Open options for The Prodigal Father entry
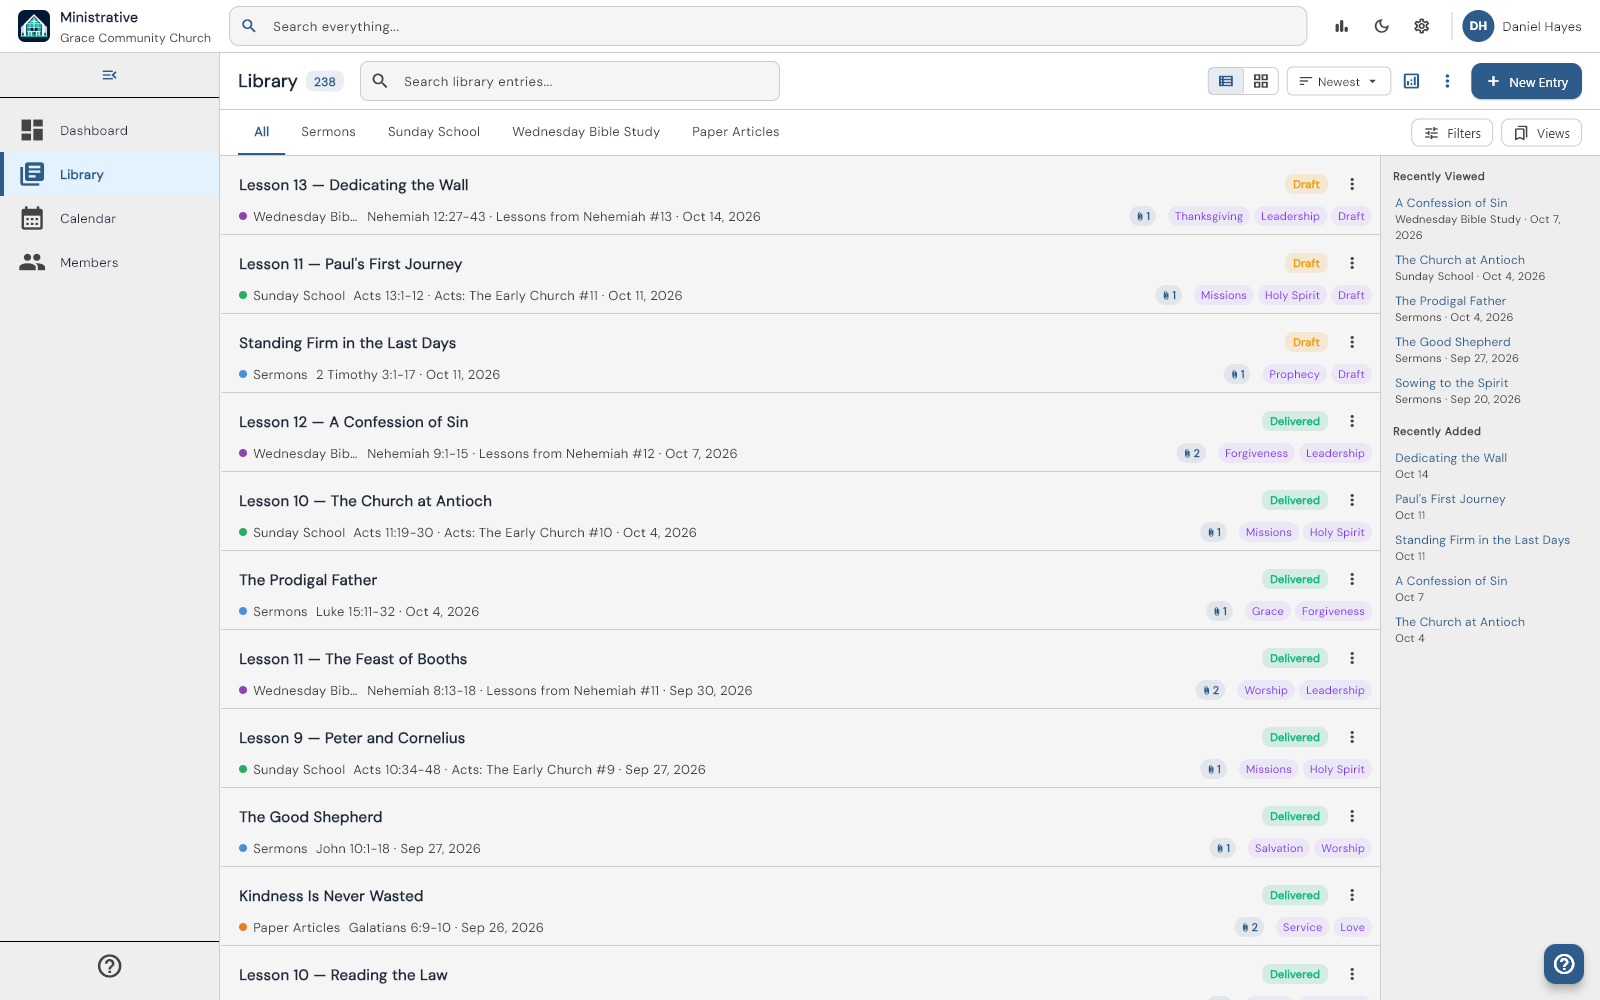The image size is (1600, 1000). 1352,579
